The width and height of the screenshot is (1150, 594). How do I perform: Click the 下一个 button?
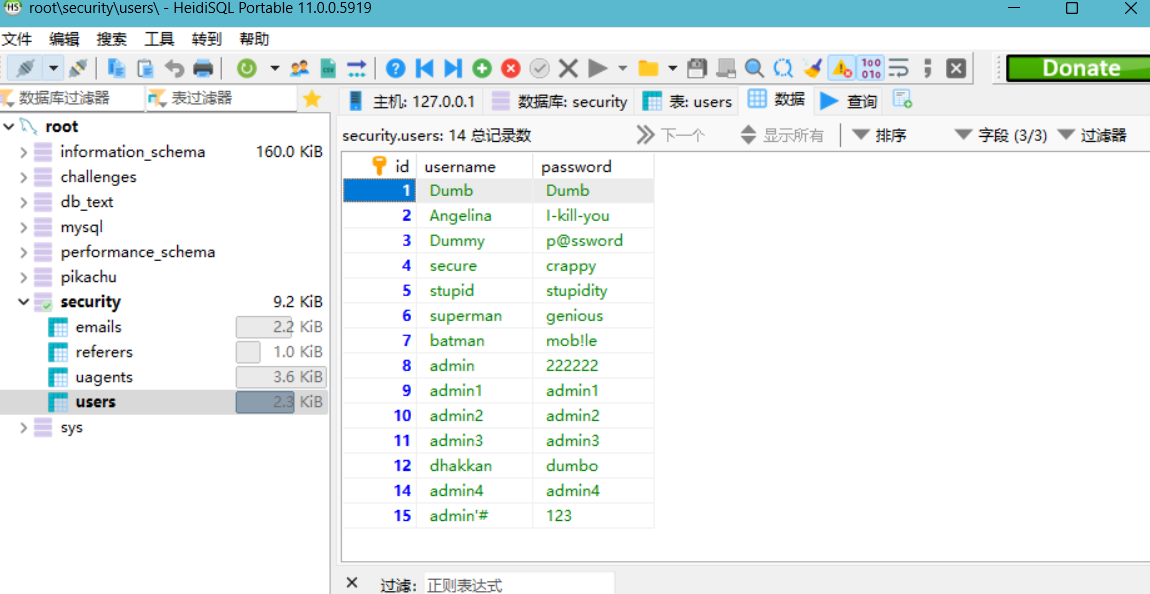click(671, 135)
